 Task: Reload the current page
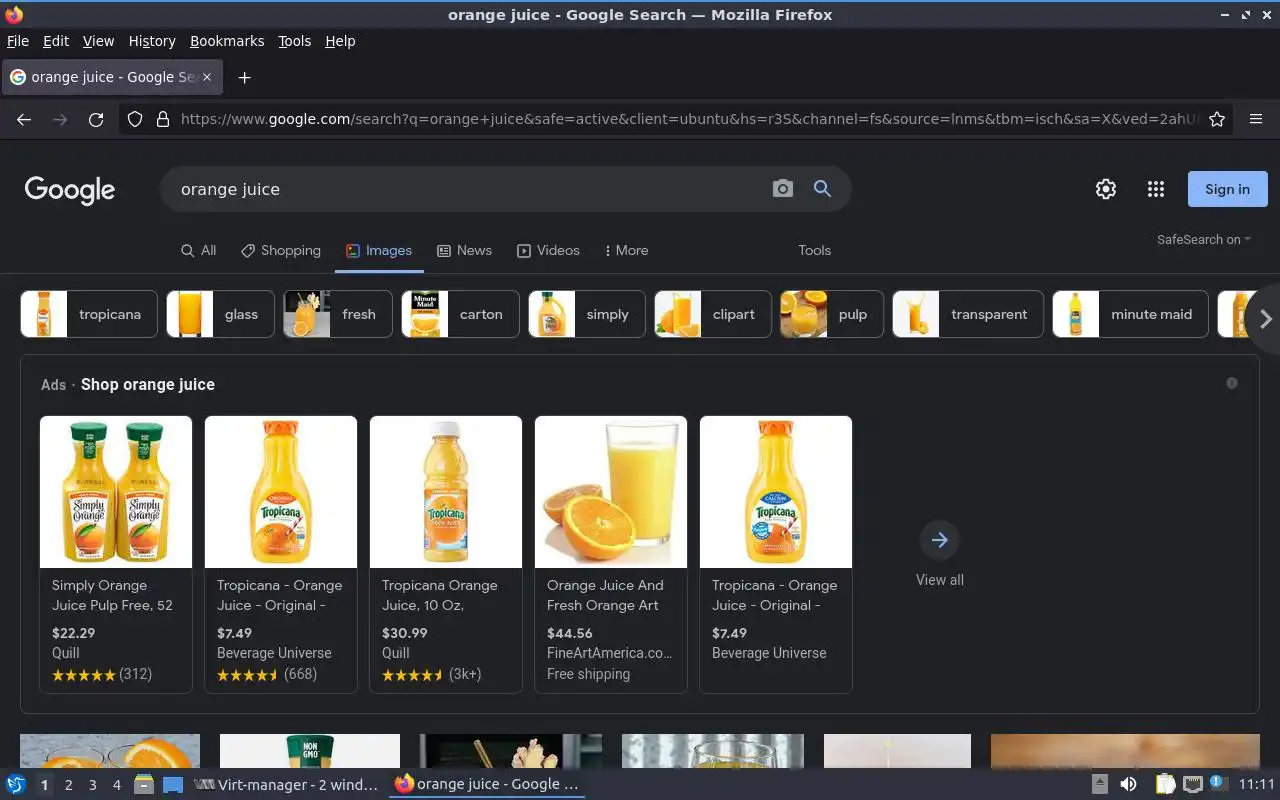(96, 119)
